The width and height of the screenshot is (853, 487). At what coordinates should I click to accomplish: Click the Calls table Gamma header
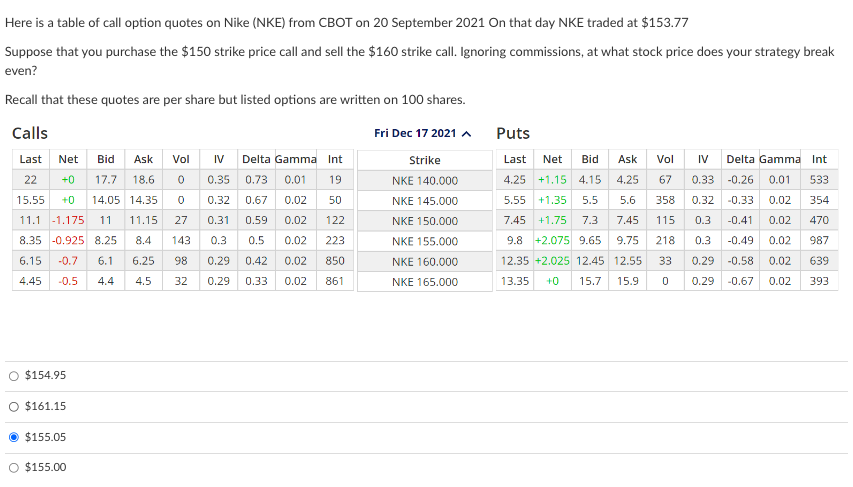(x=295, y=159)
